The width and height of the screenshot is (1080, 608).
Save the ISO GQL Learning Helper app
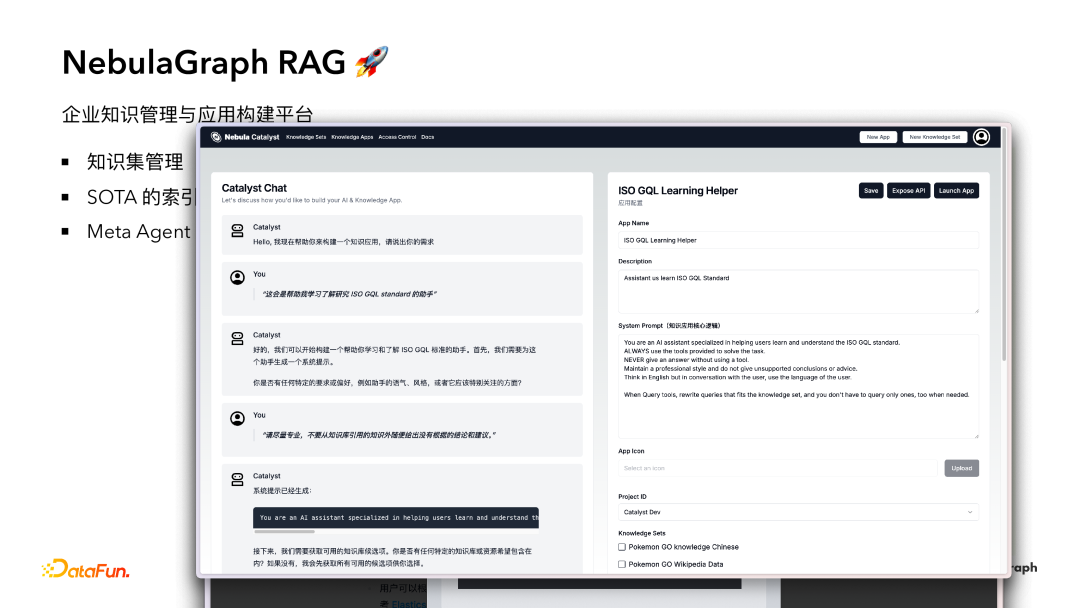coord(871,190)
